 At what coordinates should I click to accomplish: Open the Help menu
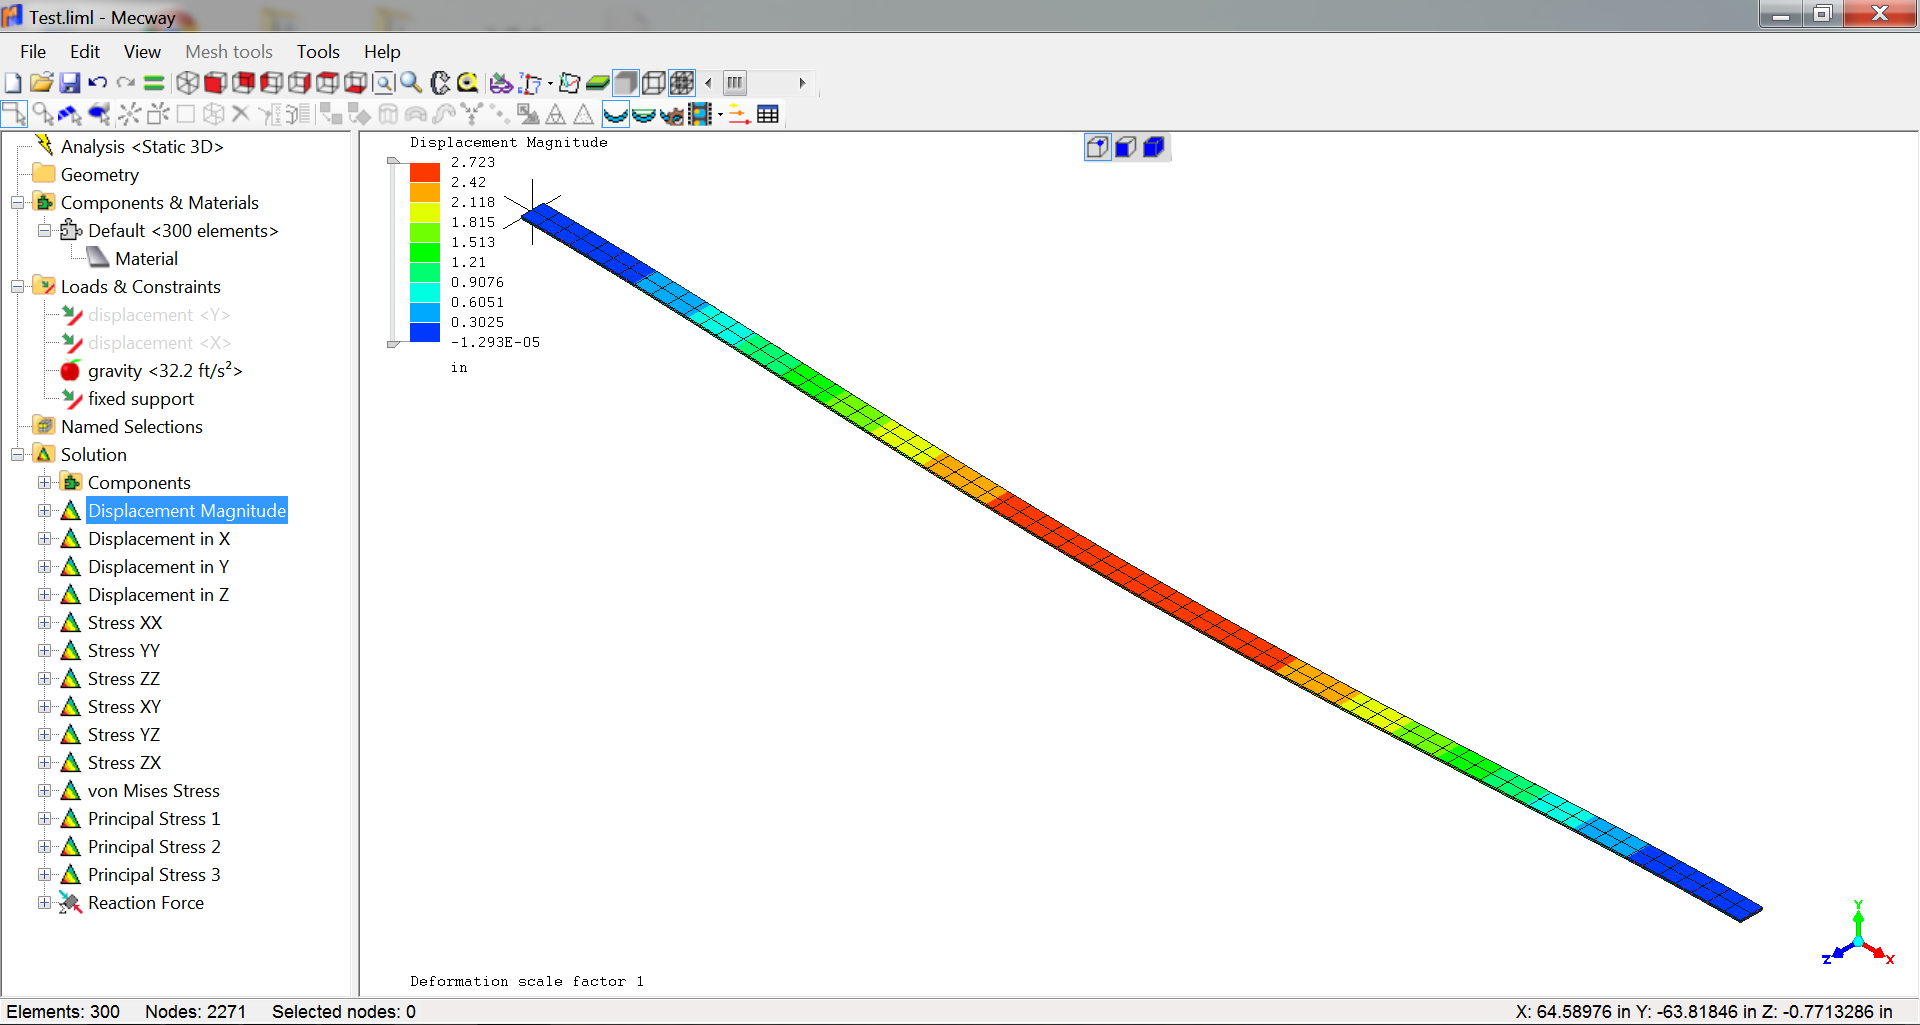pyautogui.click(x=382, y=52)
